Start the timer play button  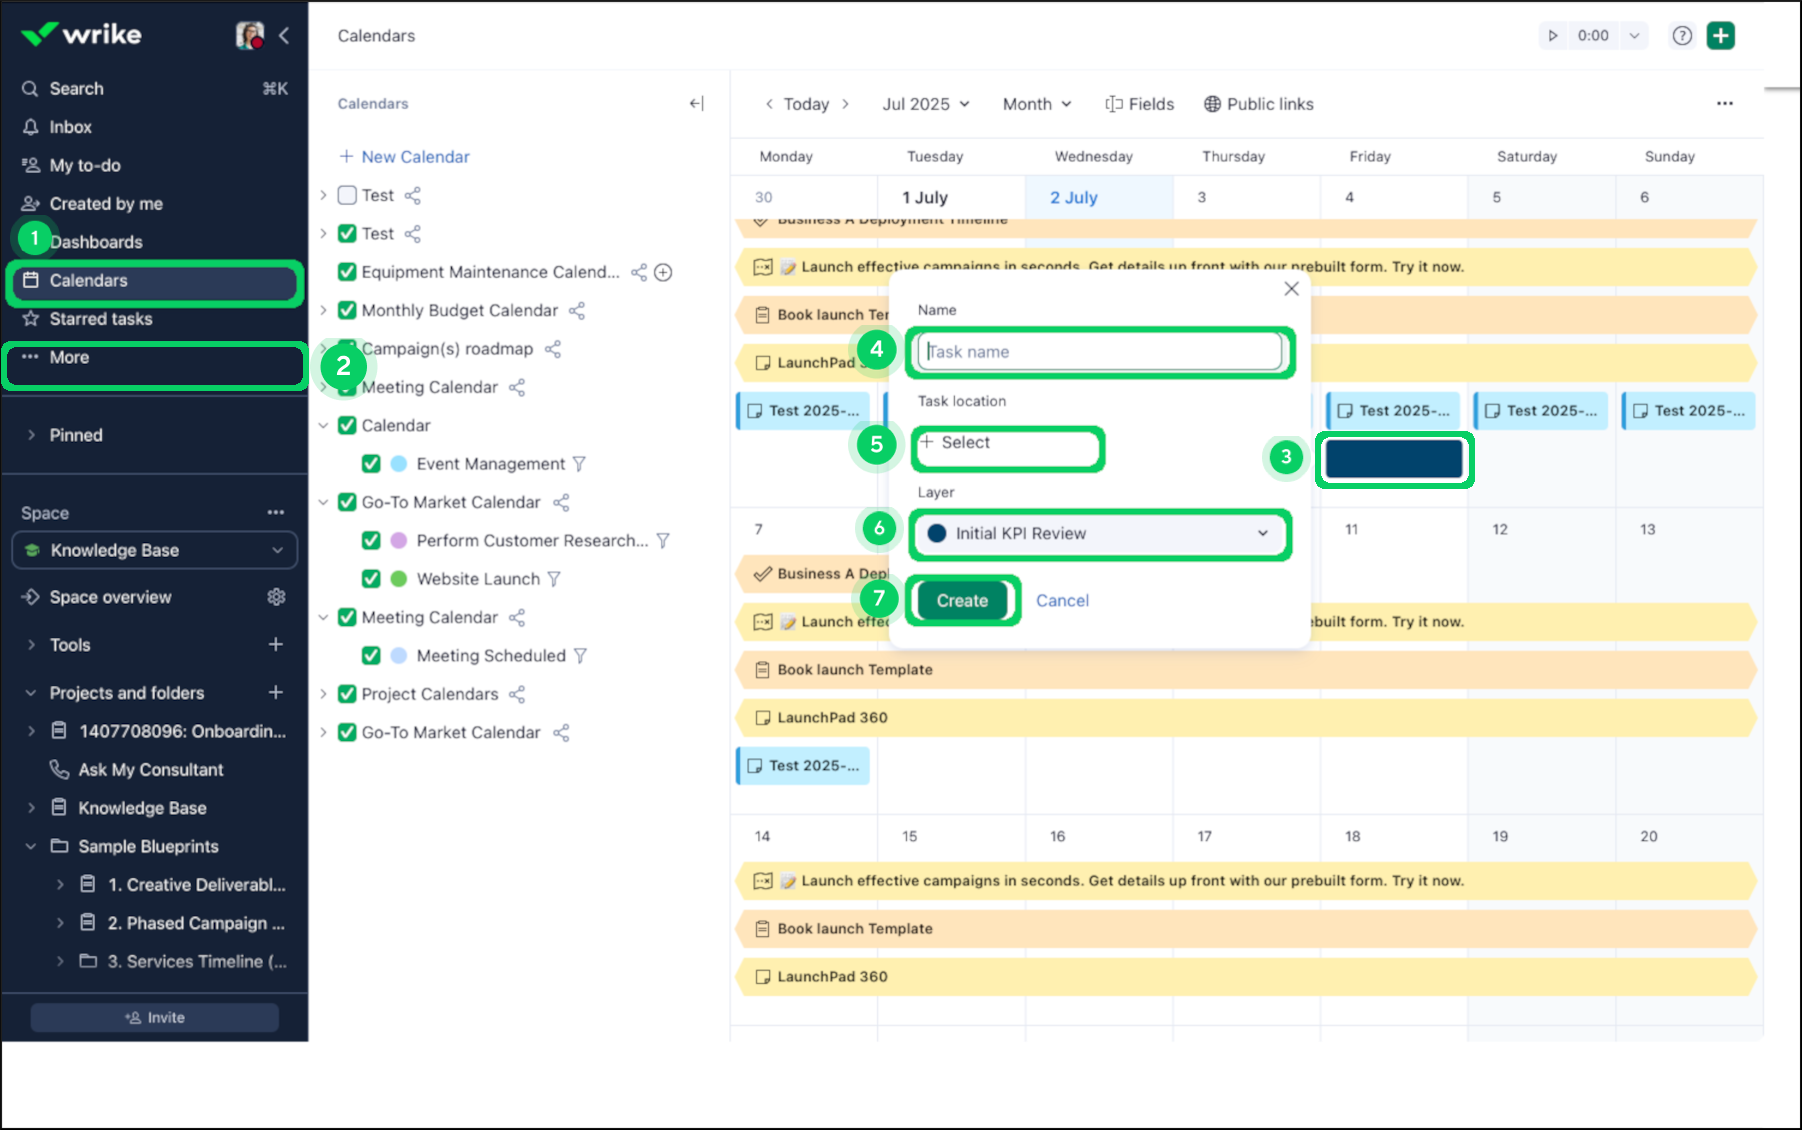[x=1553, y=36]
